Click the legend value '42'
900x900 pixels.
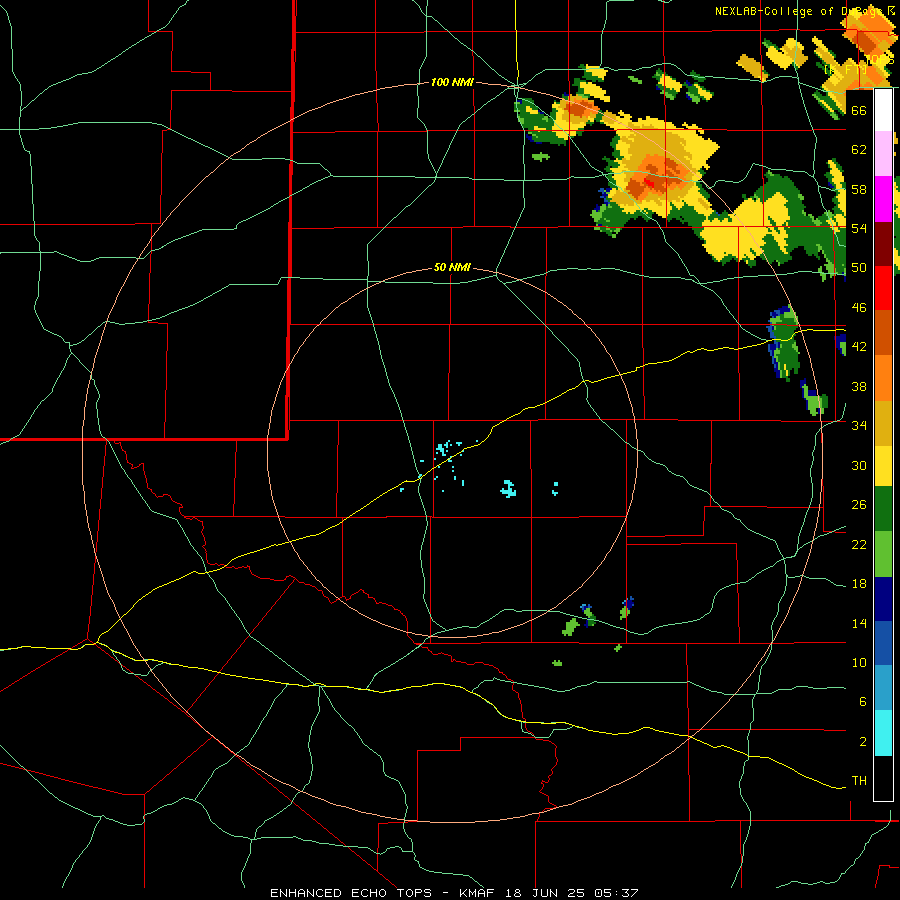click(859, 347)
